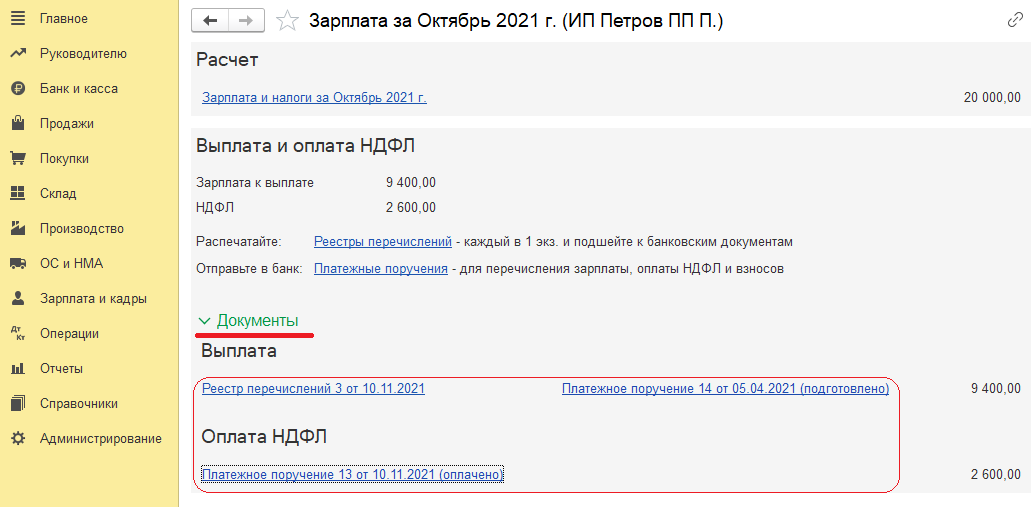1036x507 pixels.
Task: Click the Производство factory icon
Action: (x=17, y=229)
